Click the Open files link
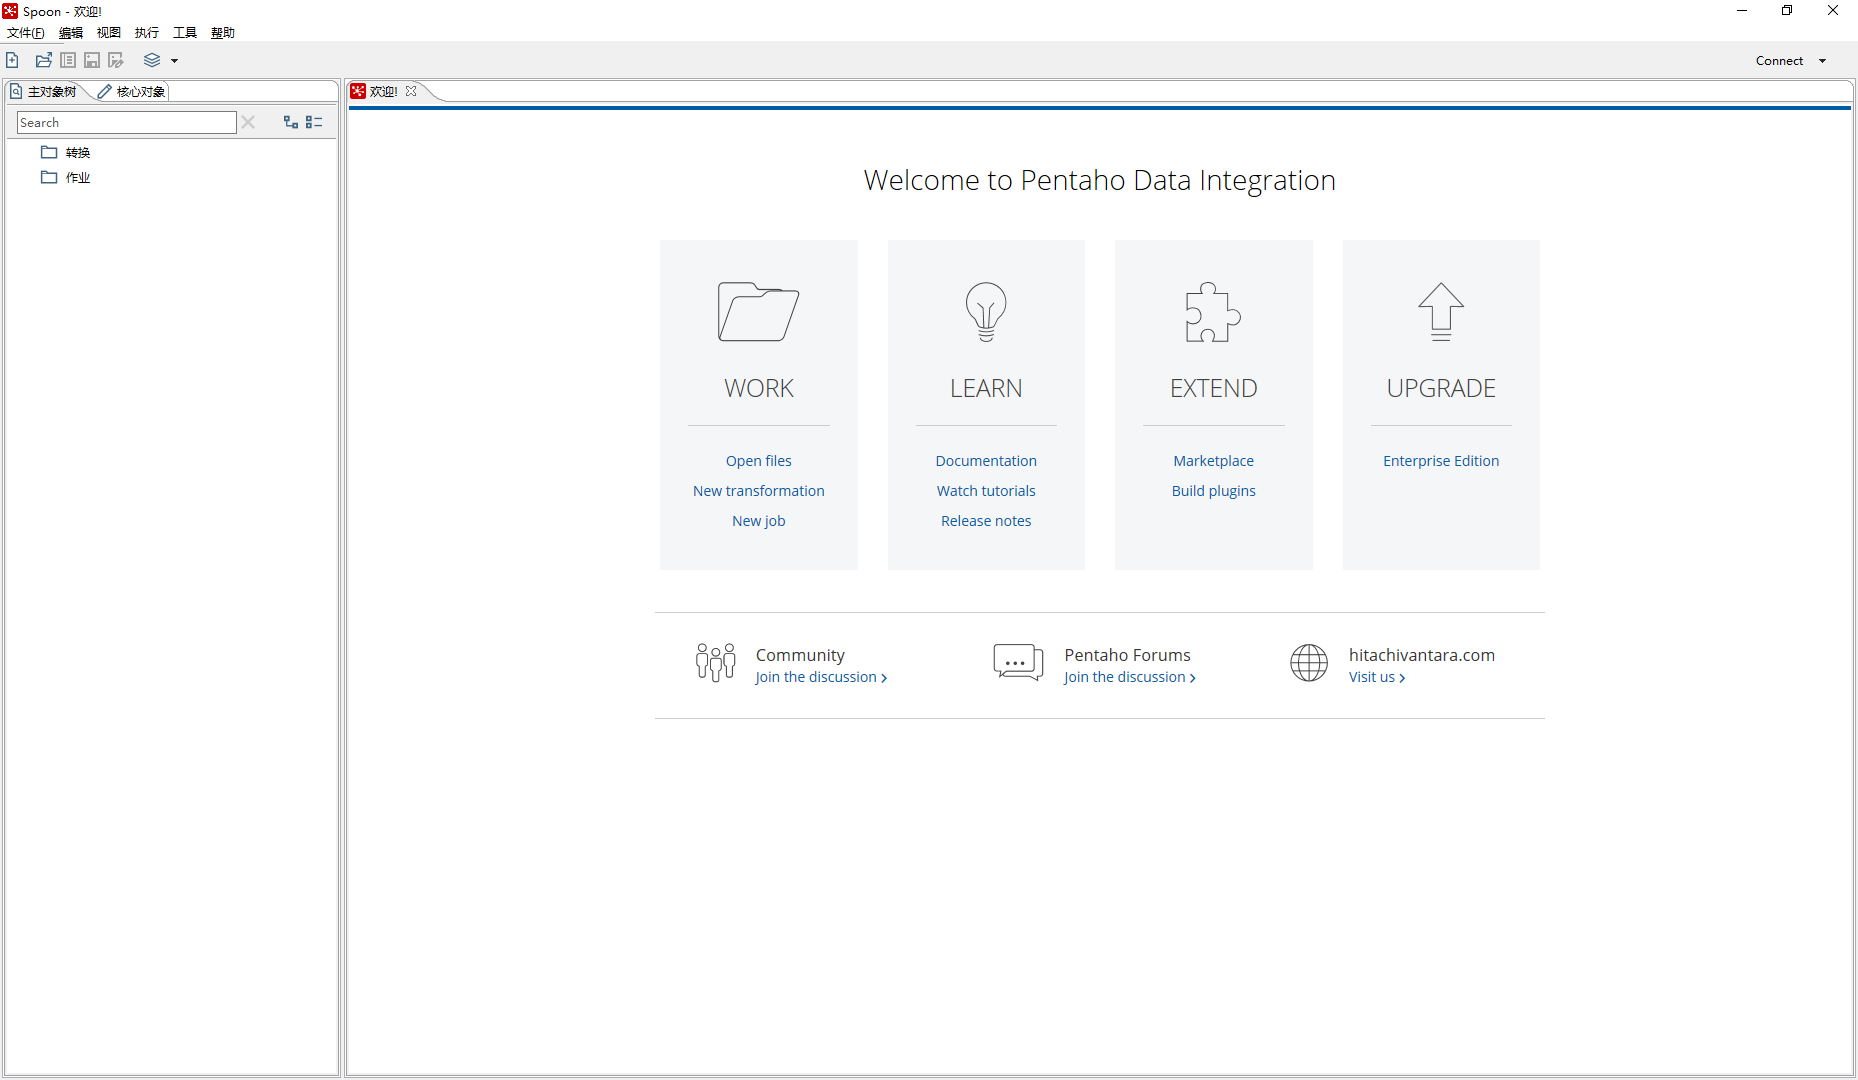Viewport: 1858px width, 1080px height. coord(759,461)
